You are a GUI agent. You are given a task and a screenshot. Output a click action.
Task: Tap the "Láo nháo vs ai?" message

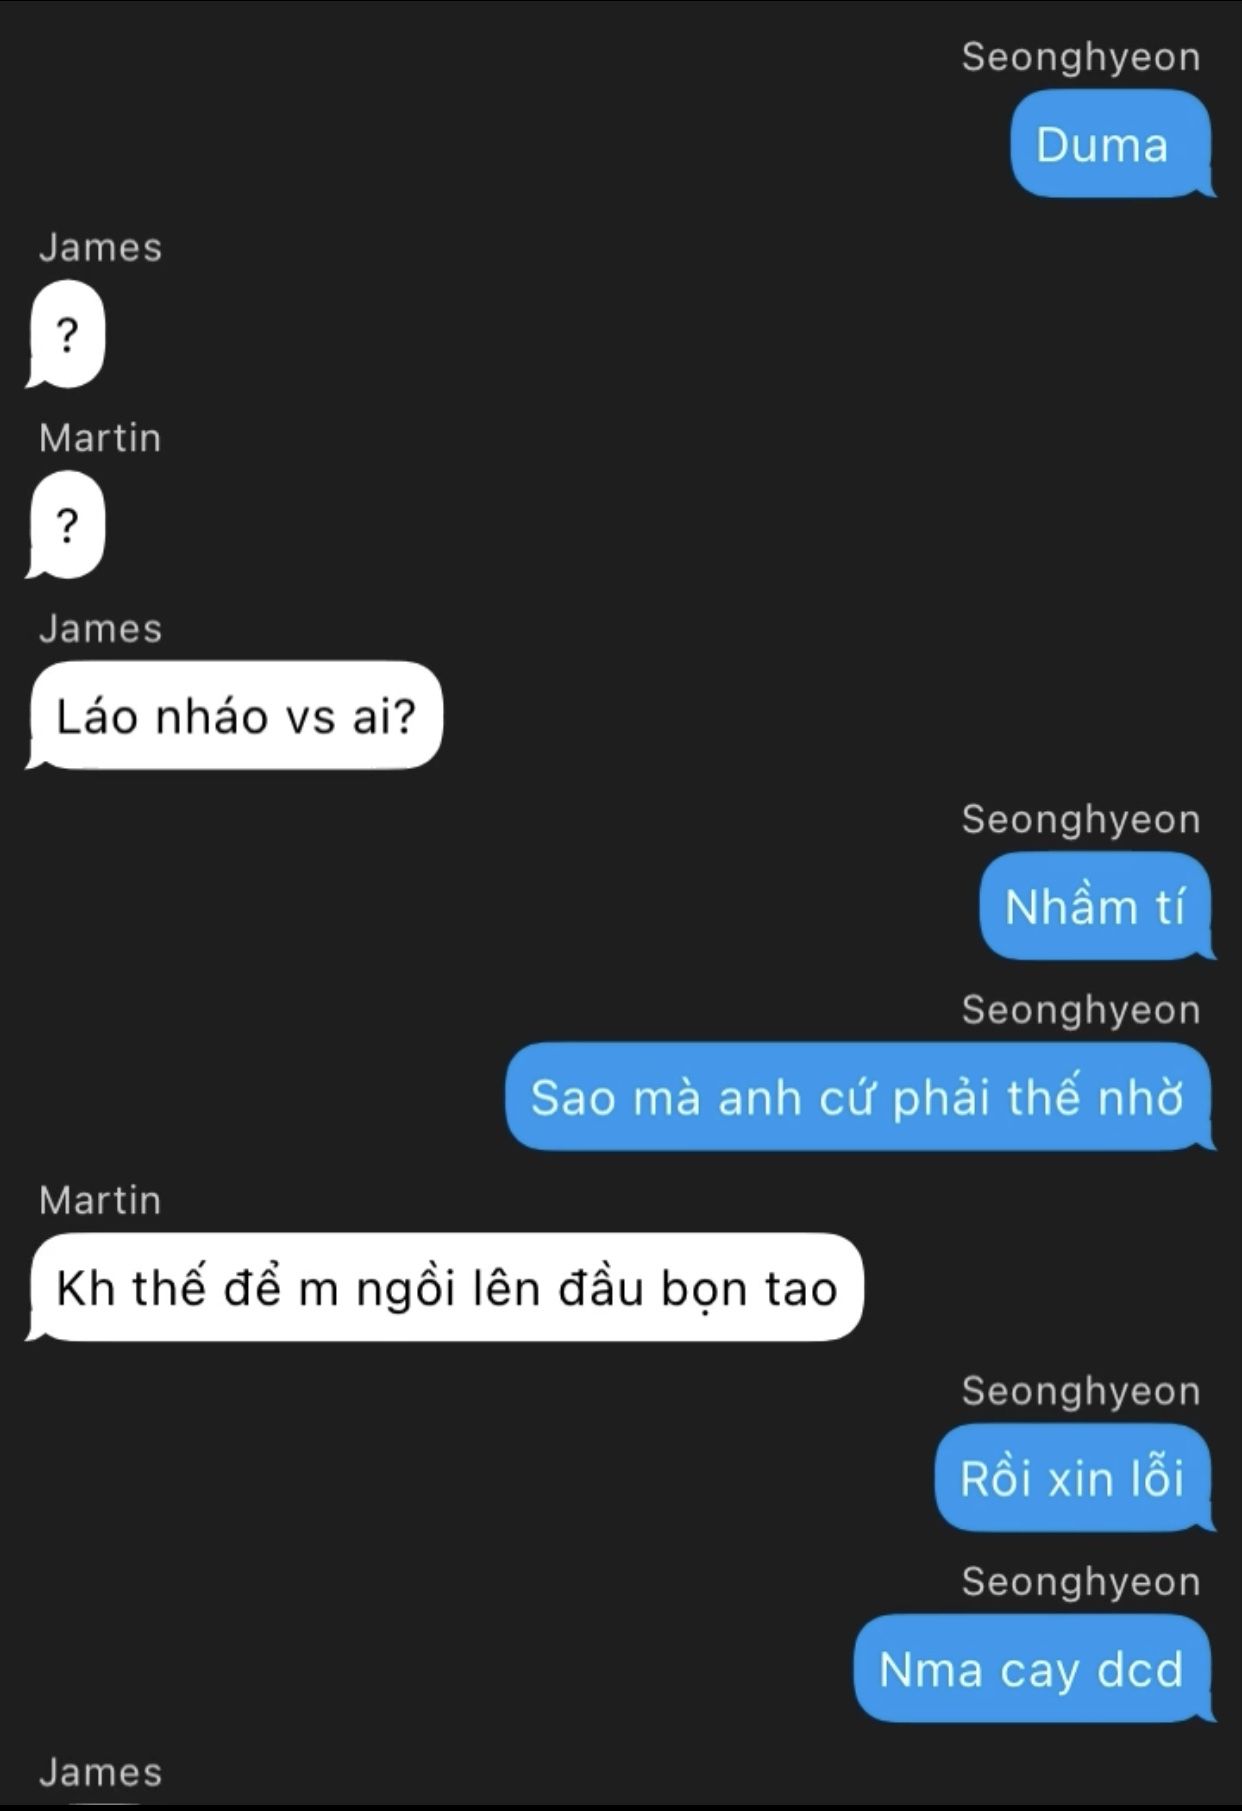pyautogui.click(x=235, y=715)
